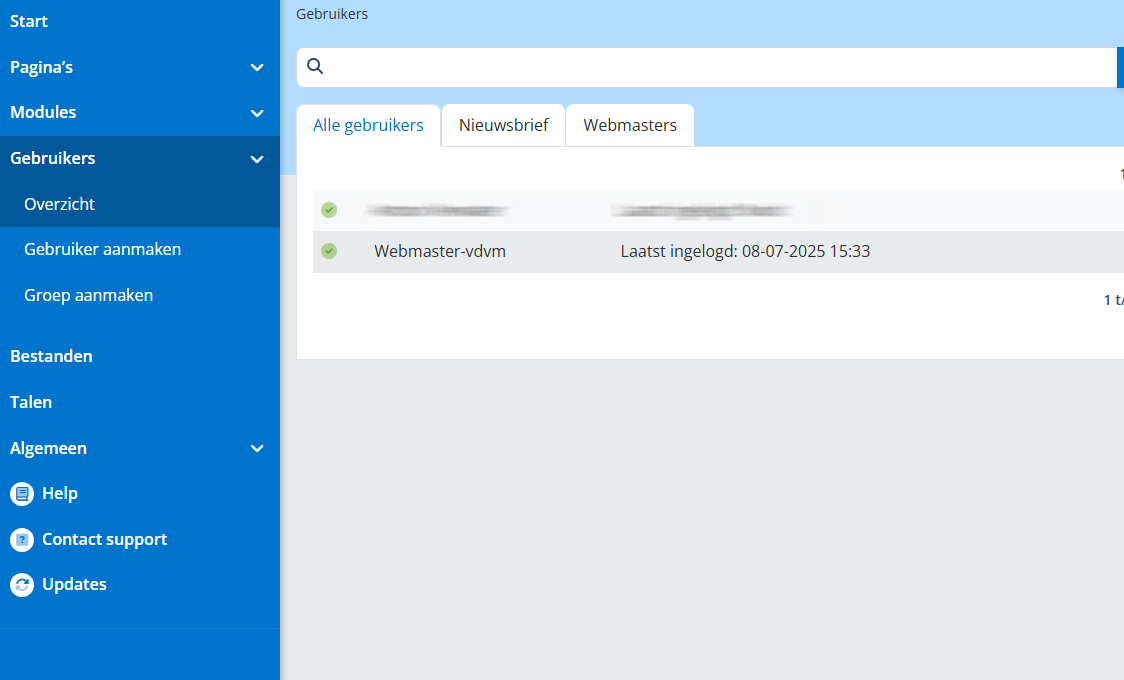Click the search magnifier icon
The width and height of the screenshot is (1124, 680).
point(315,67)
